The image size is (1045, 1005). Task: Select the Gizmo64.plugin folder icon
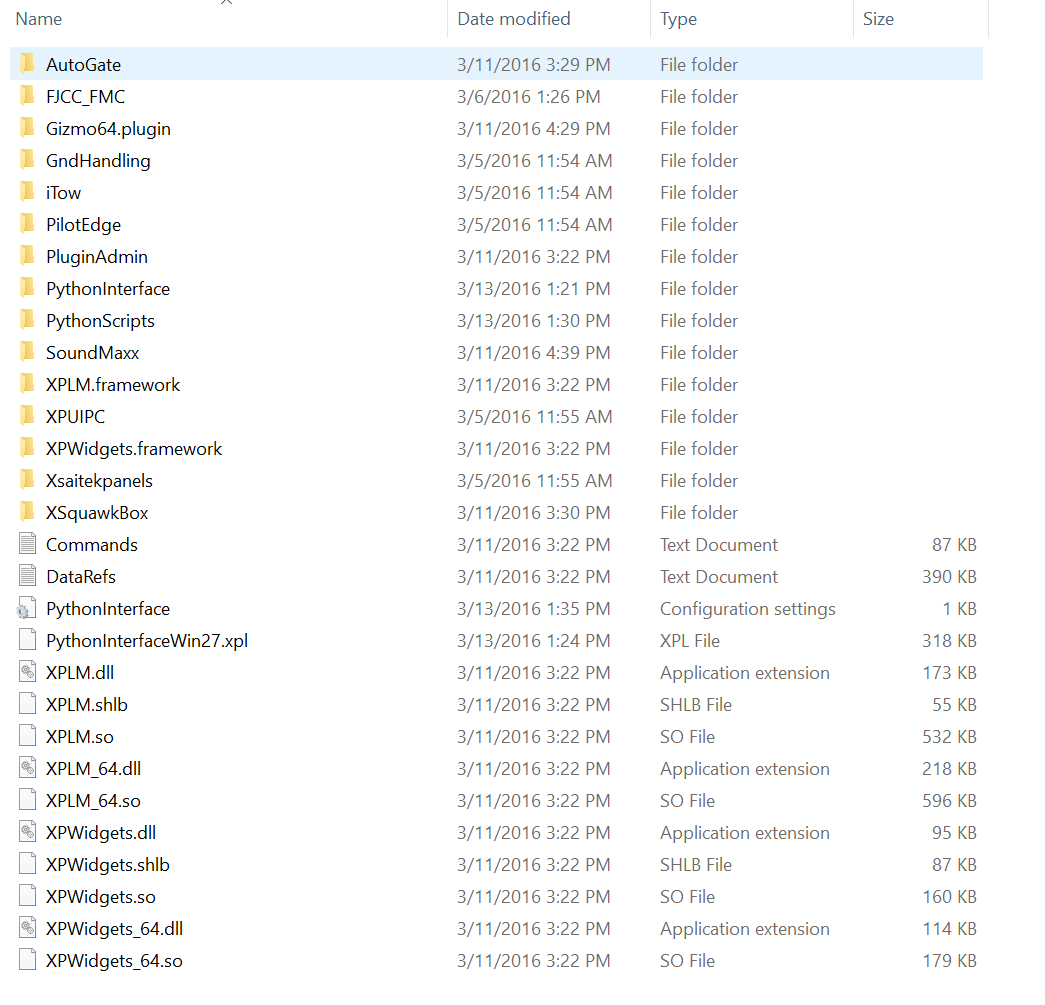27,128
